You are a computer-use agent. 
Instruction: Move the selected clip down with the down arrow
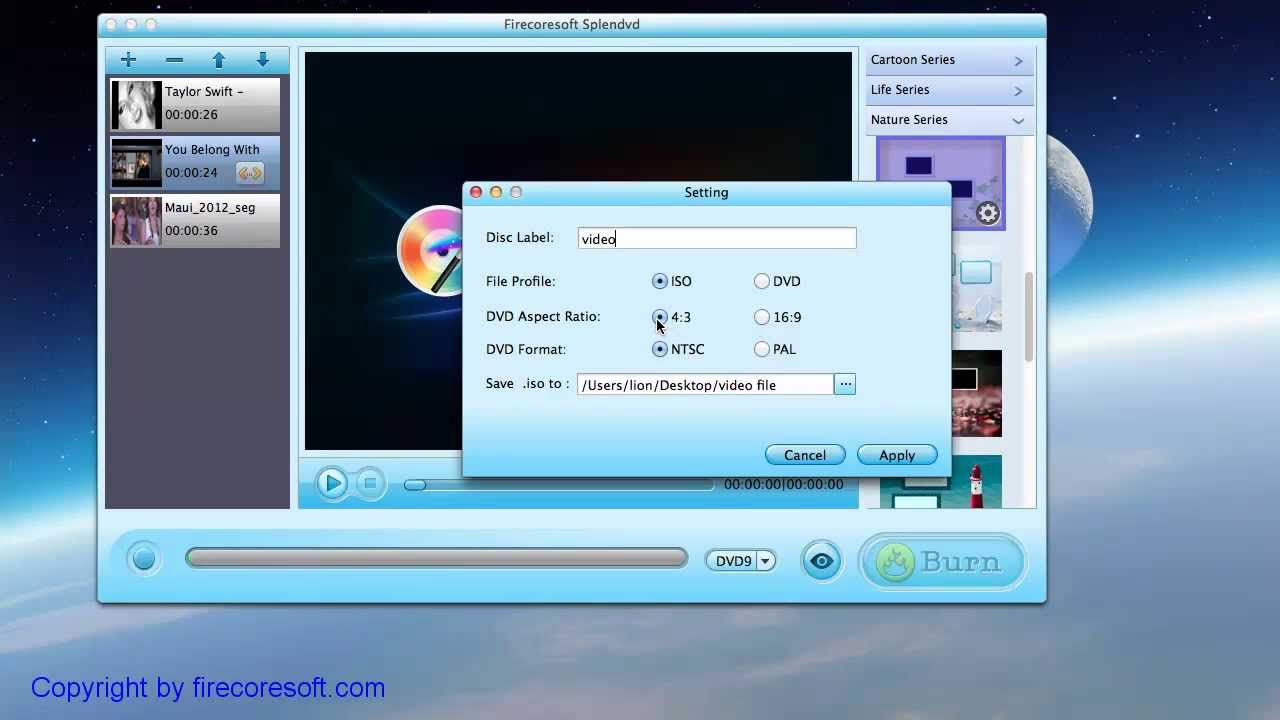point(262,60)
